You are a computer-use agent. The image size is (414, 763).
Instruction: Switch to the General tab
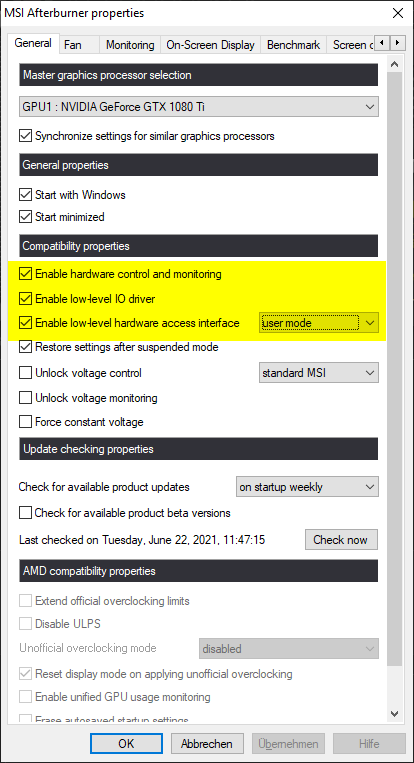[33, 43]
